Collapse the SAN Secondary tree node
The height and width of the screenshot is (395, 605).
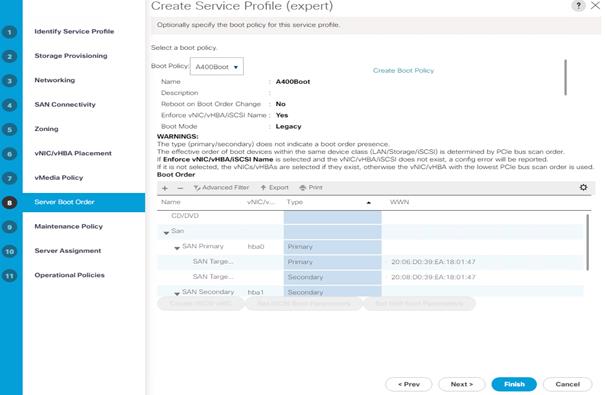pyautogui.click(x=177, y=294)
